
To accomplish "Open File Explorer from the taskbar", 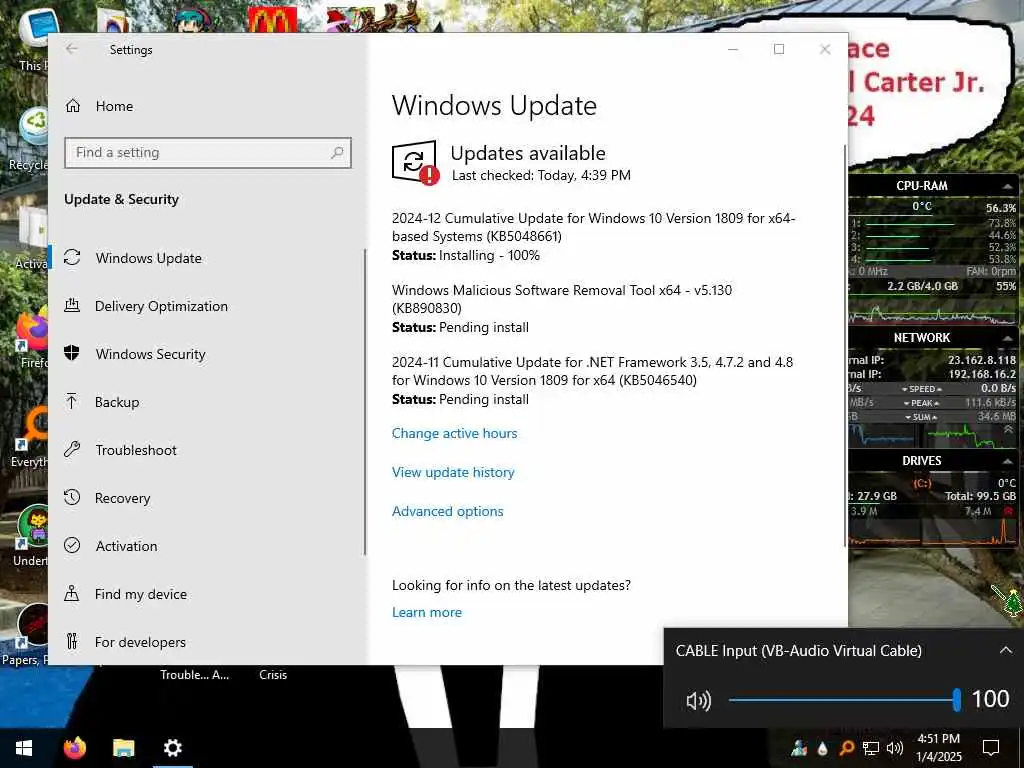I will pyautogui.click(x=123, y=748).
